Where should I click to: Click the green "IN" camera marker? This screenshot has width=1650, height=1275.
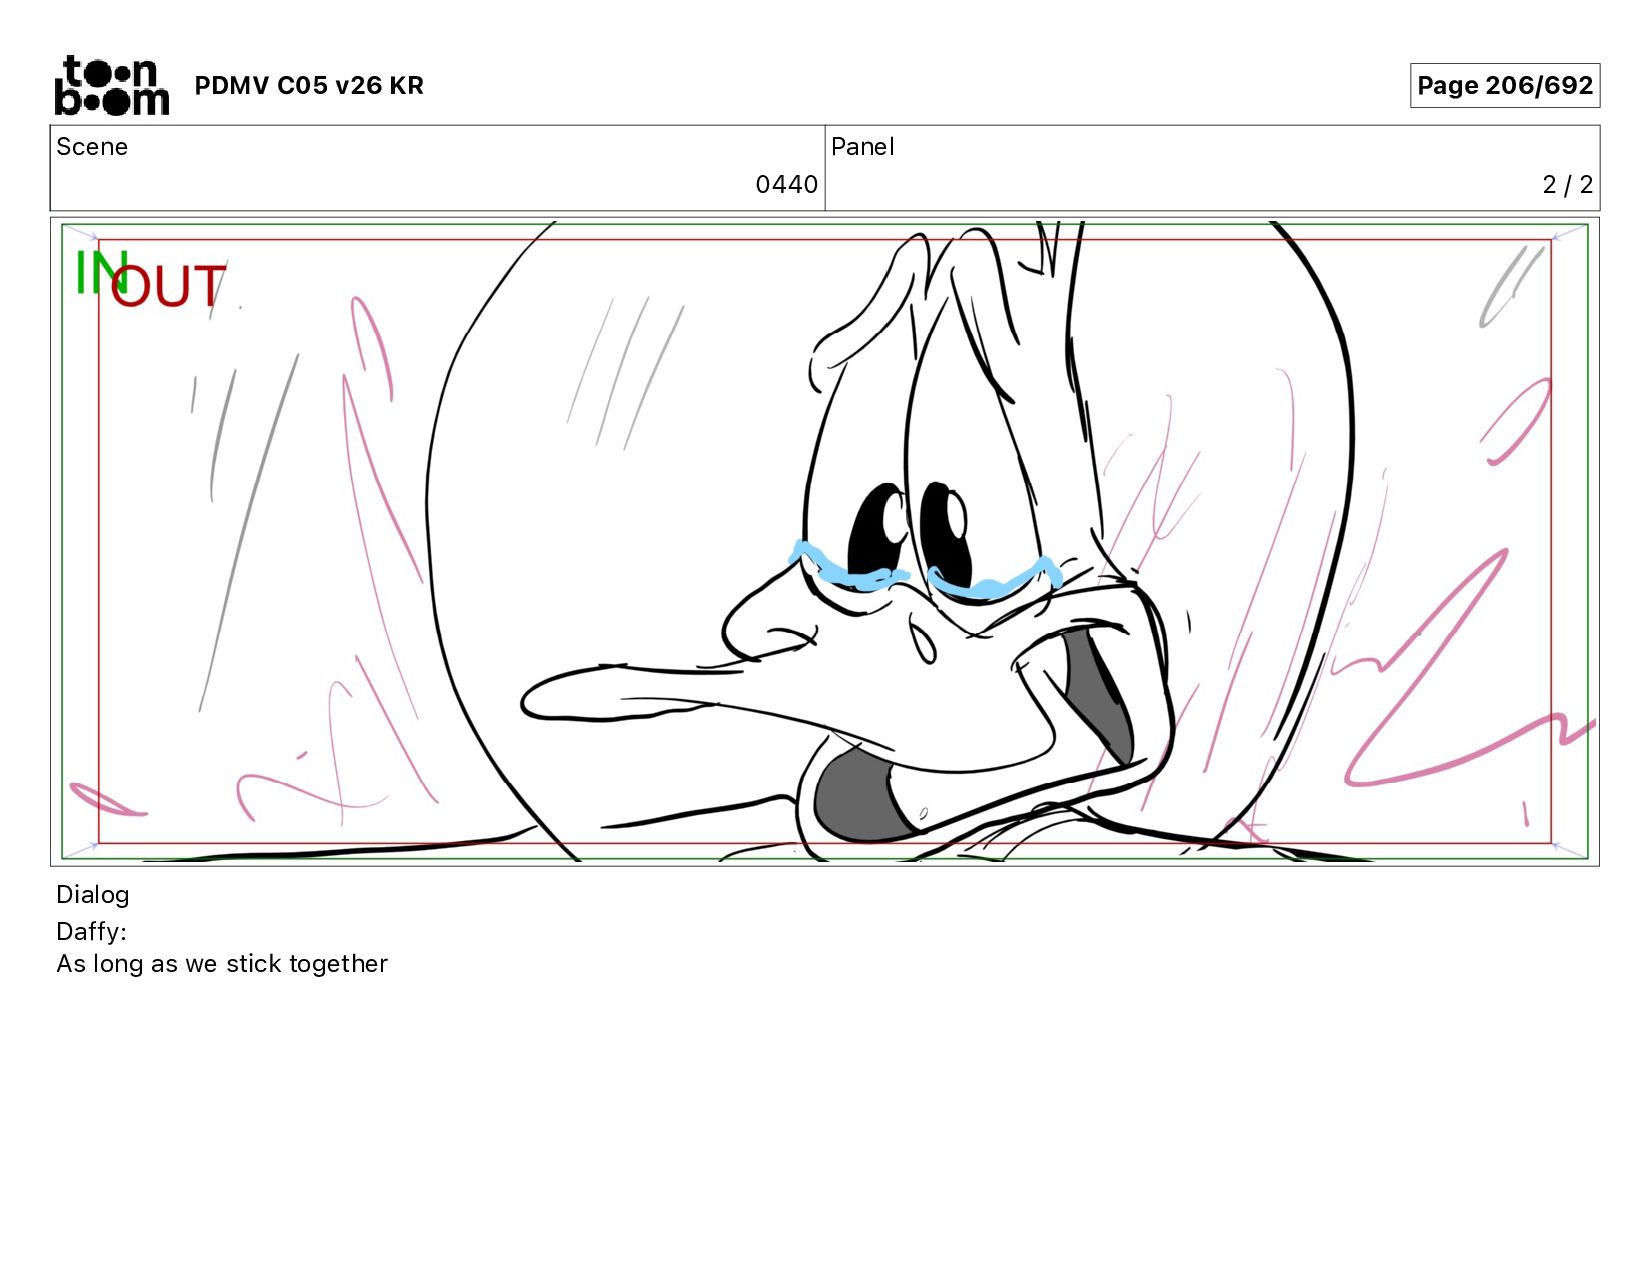[100, 272]
